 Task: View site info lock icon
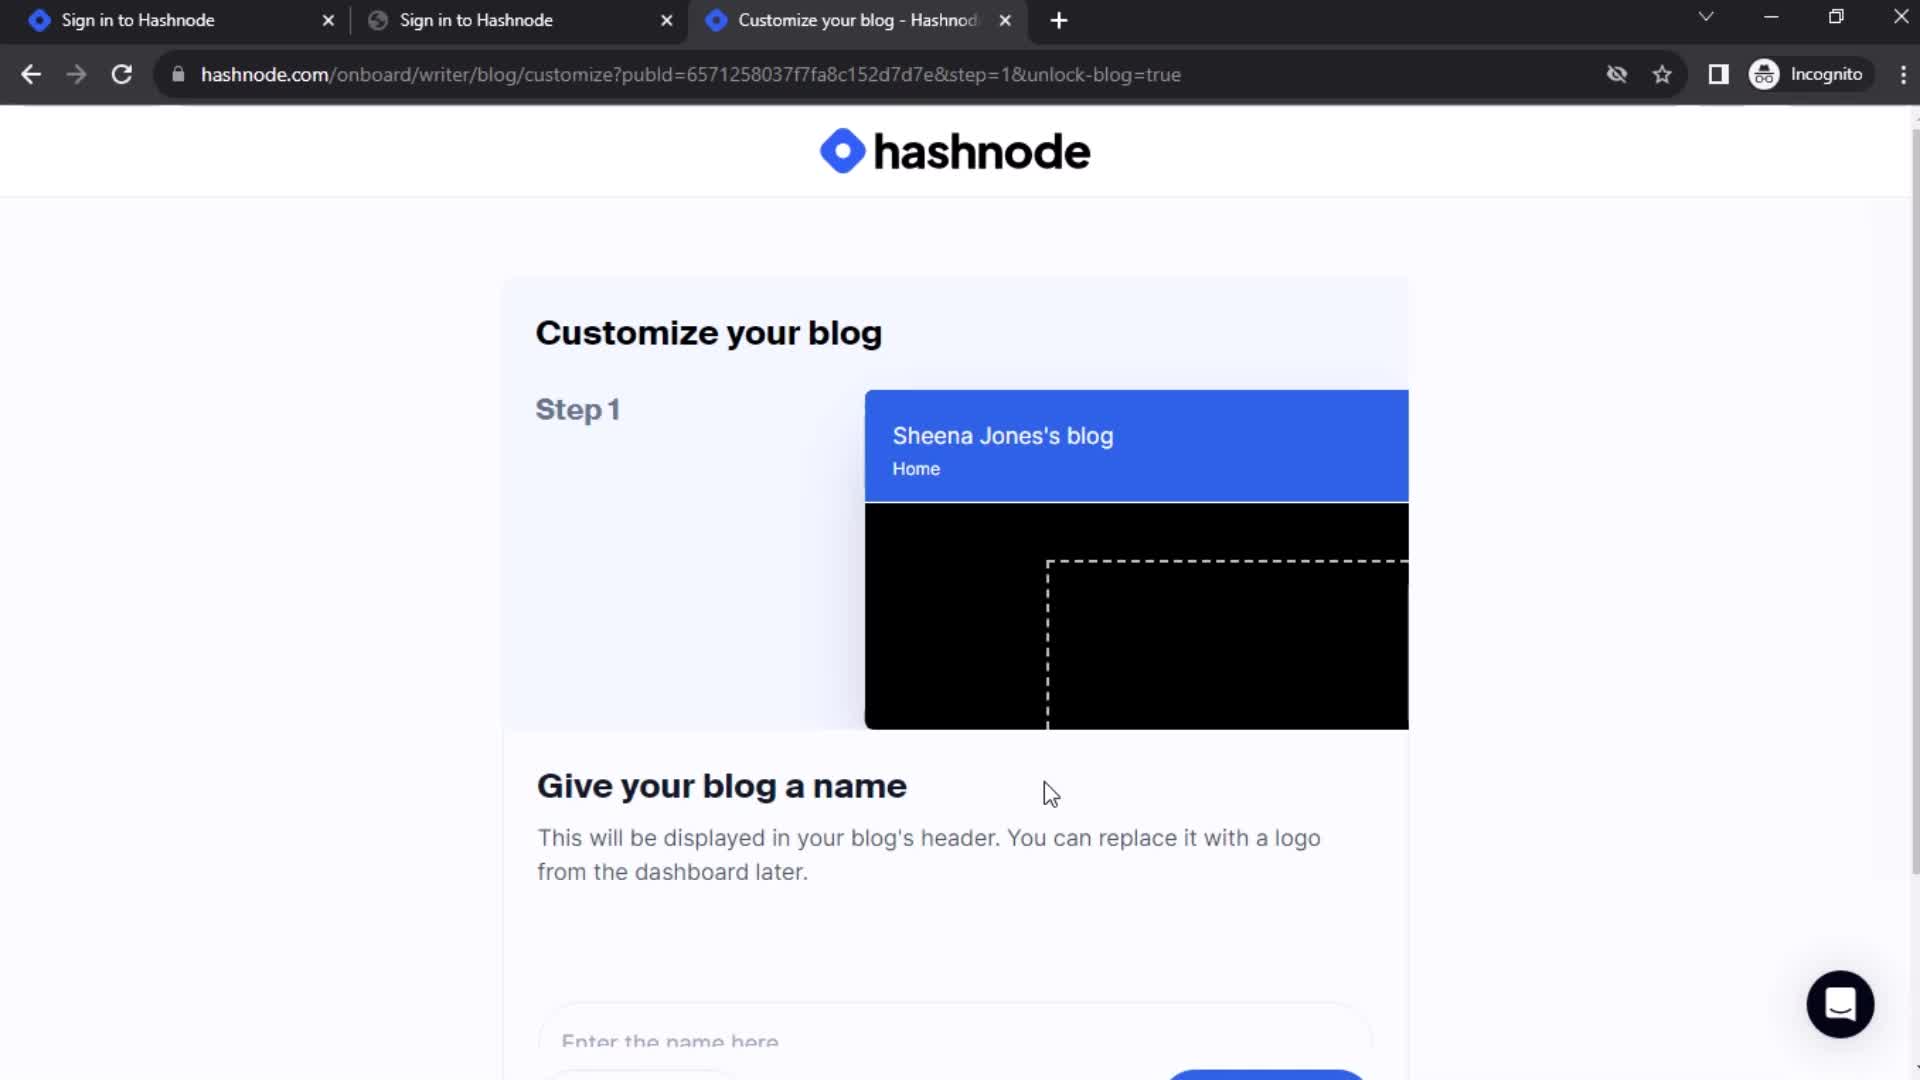coord(178,74)
